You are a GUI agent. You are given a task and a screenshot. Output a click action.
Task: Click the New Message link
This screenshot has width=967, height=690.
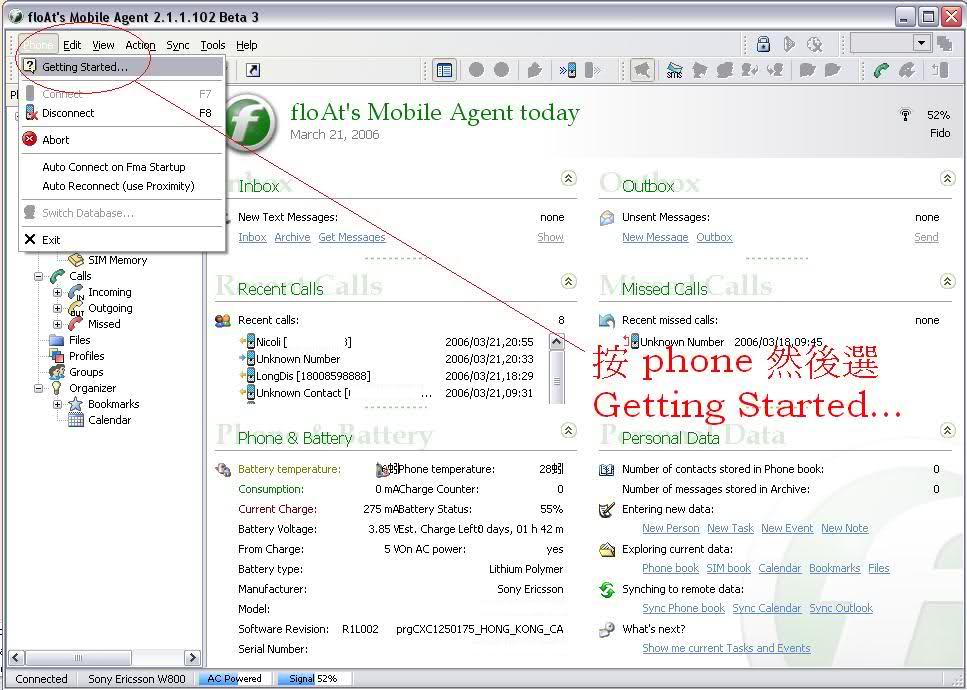tap(655, 237)
